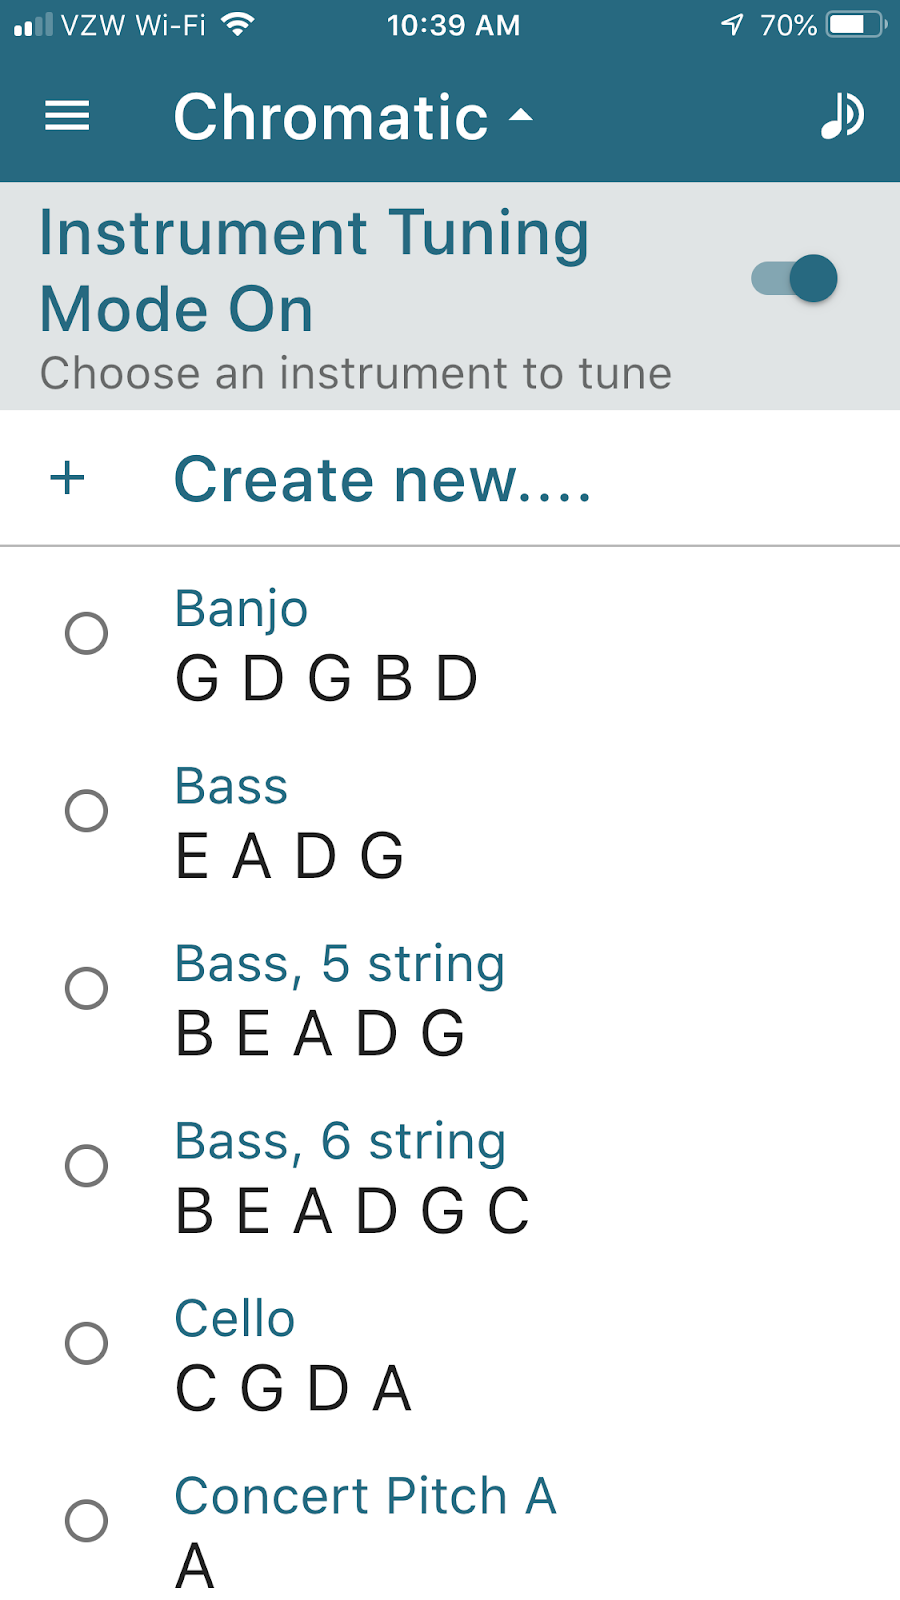Open the Chromatic title menu
Screen dimensions: 900x1600
click(330, 116)
